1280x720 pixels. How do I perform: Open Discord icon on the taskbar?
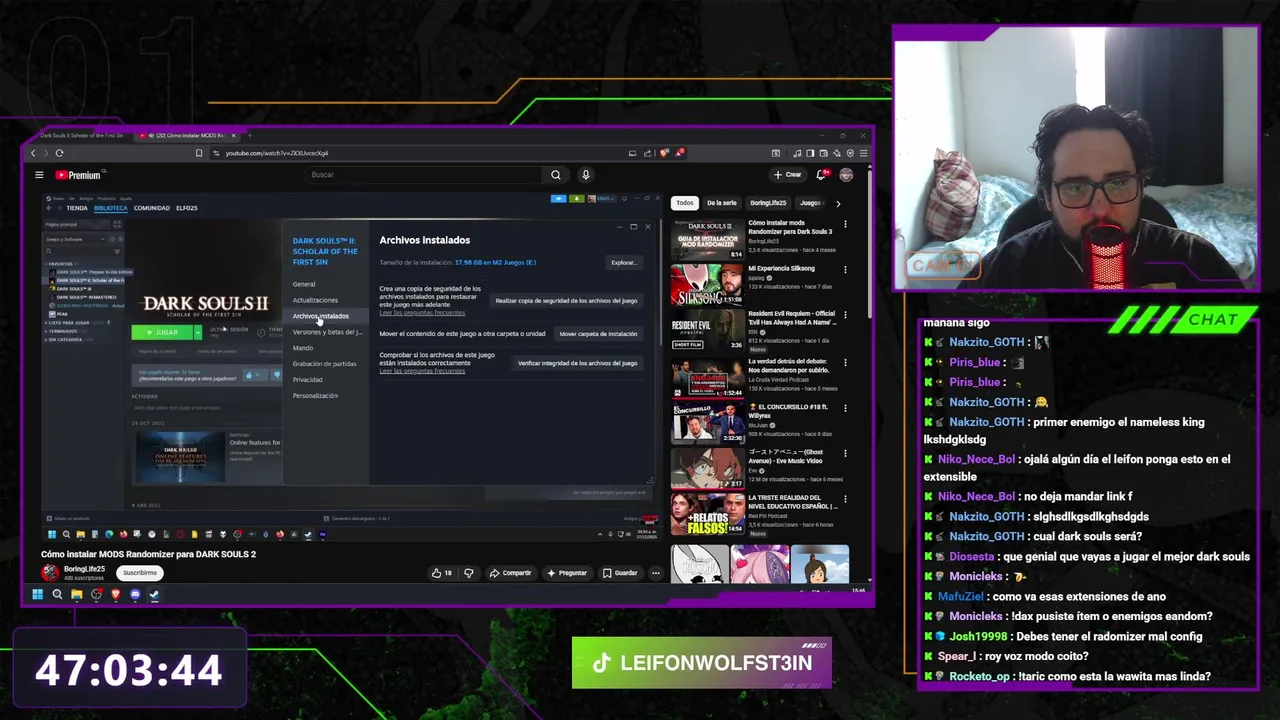click(135, 594)
